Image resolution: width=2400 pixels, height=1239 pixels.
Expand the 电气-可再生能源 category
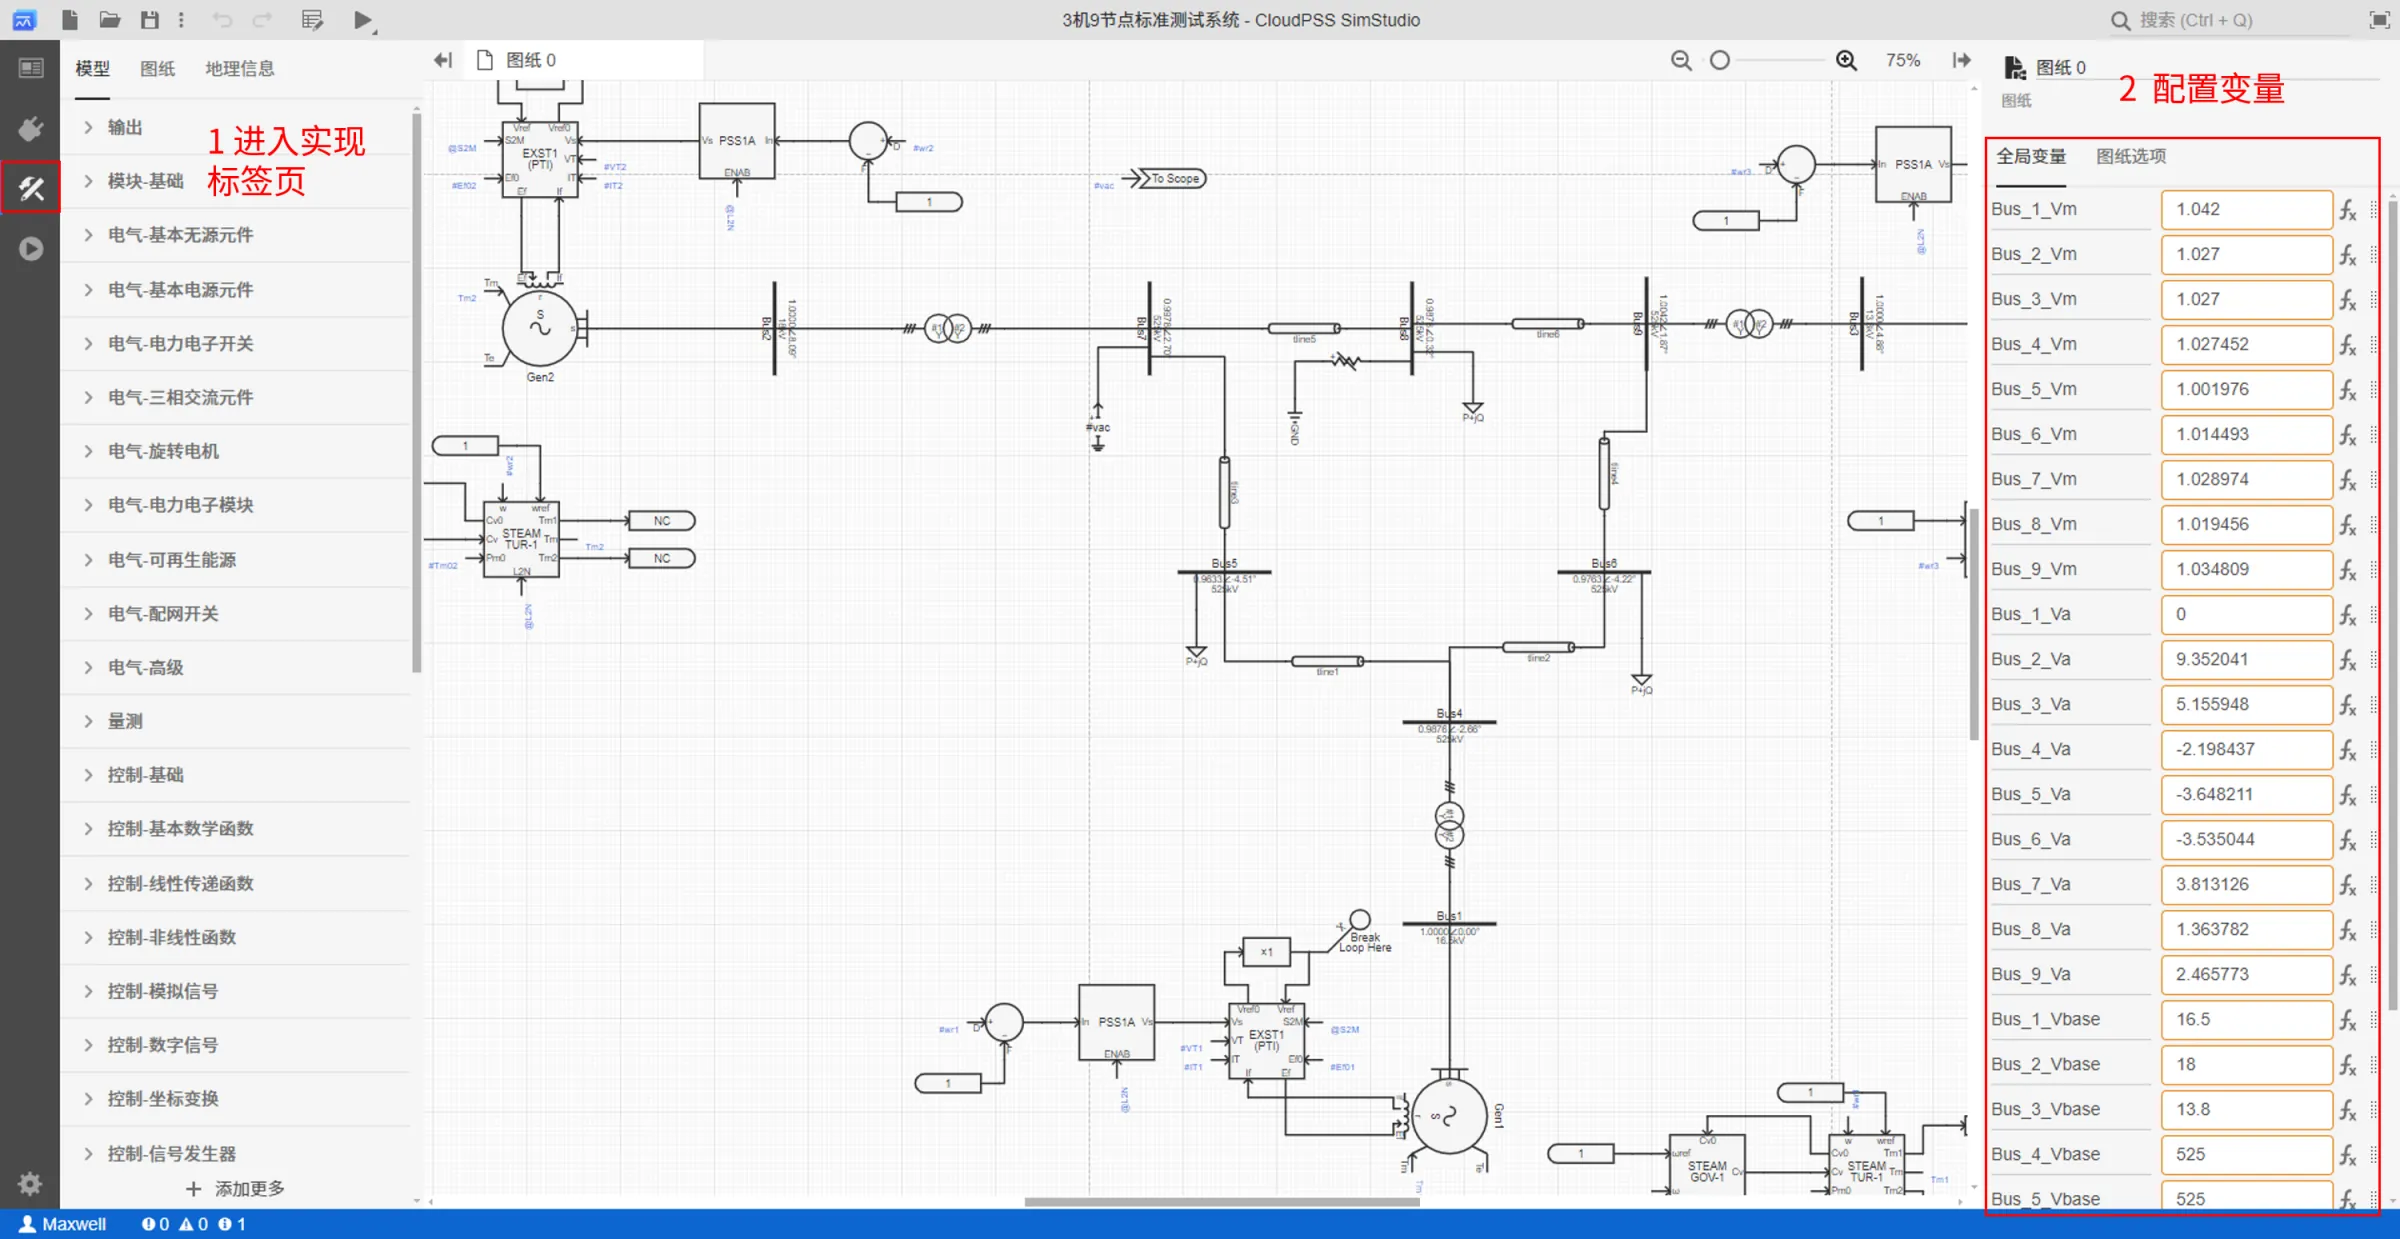pyautogui.click(x=236, y=559)
